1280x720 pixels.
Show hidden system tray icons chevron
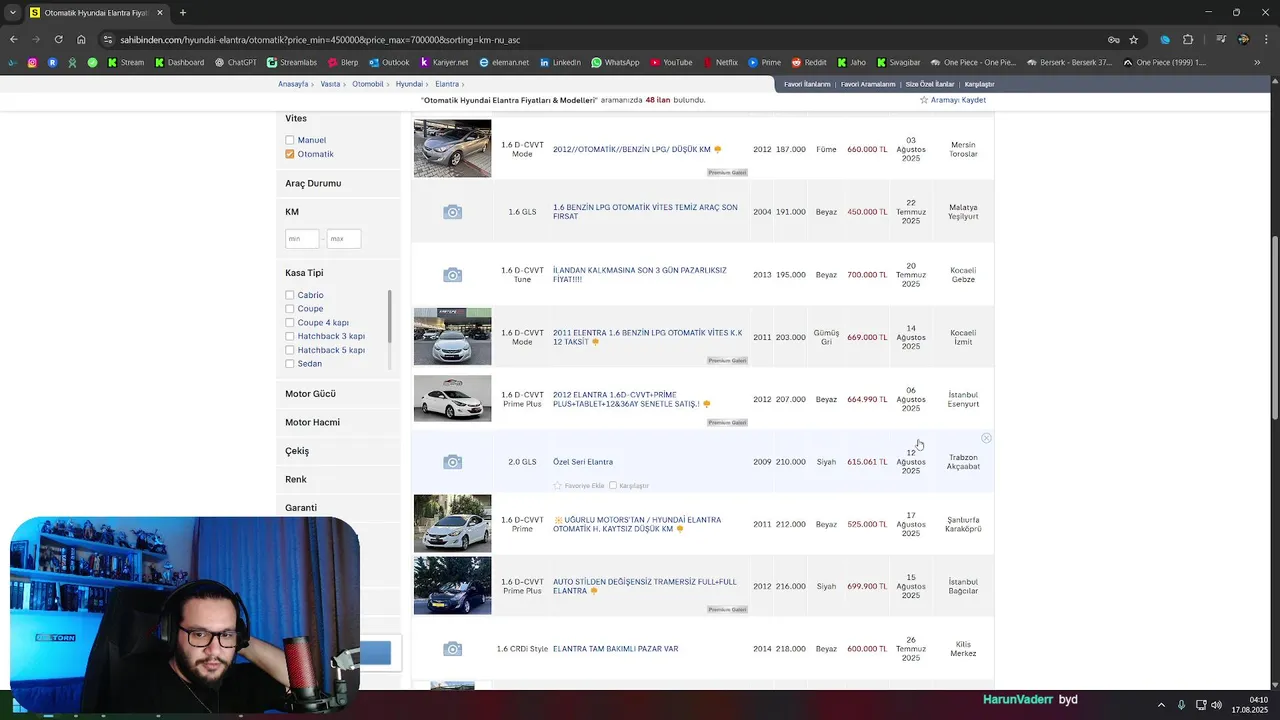(x=1161, y=705)
